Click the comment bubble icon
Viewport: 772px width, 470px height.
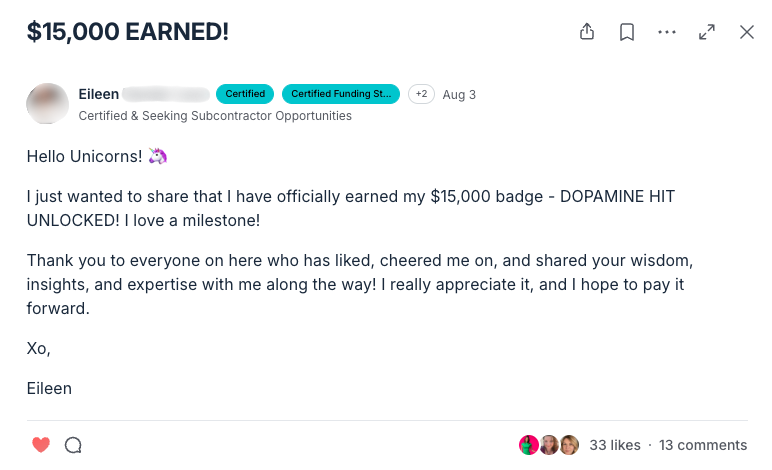73,445
